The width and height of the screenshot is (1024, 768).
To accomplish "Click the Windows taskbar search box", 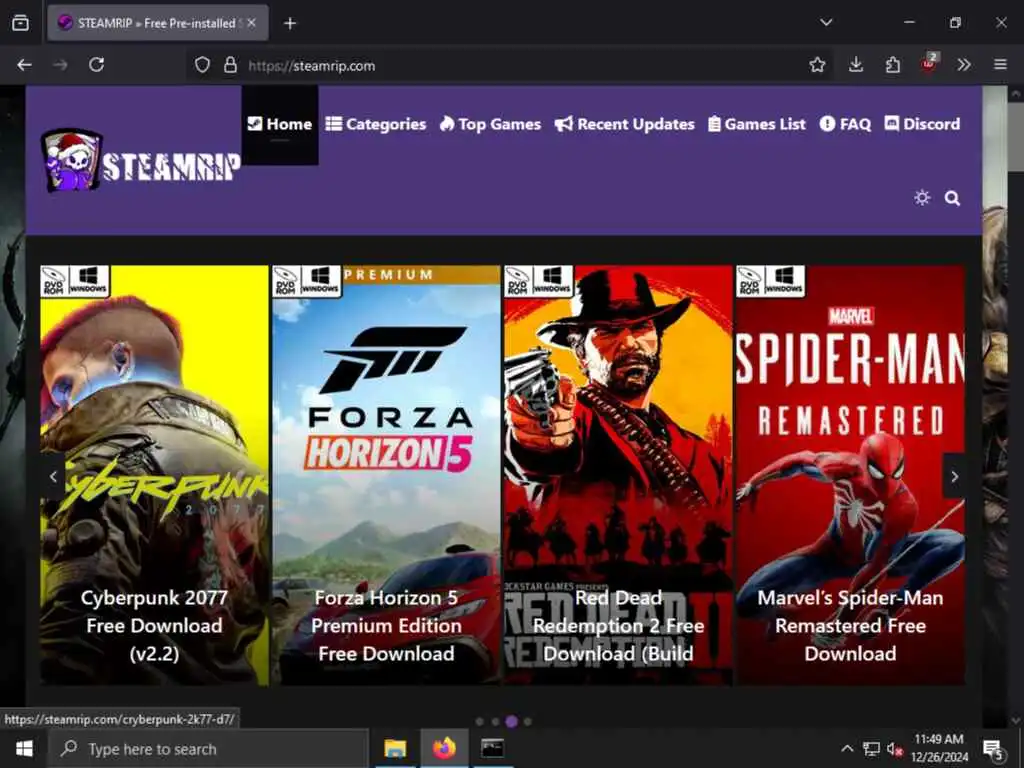I will coord(208,748).
